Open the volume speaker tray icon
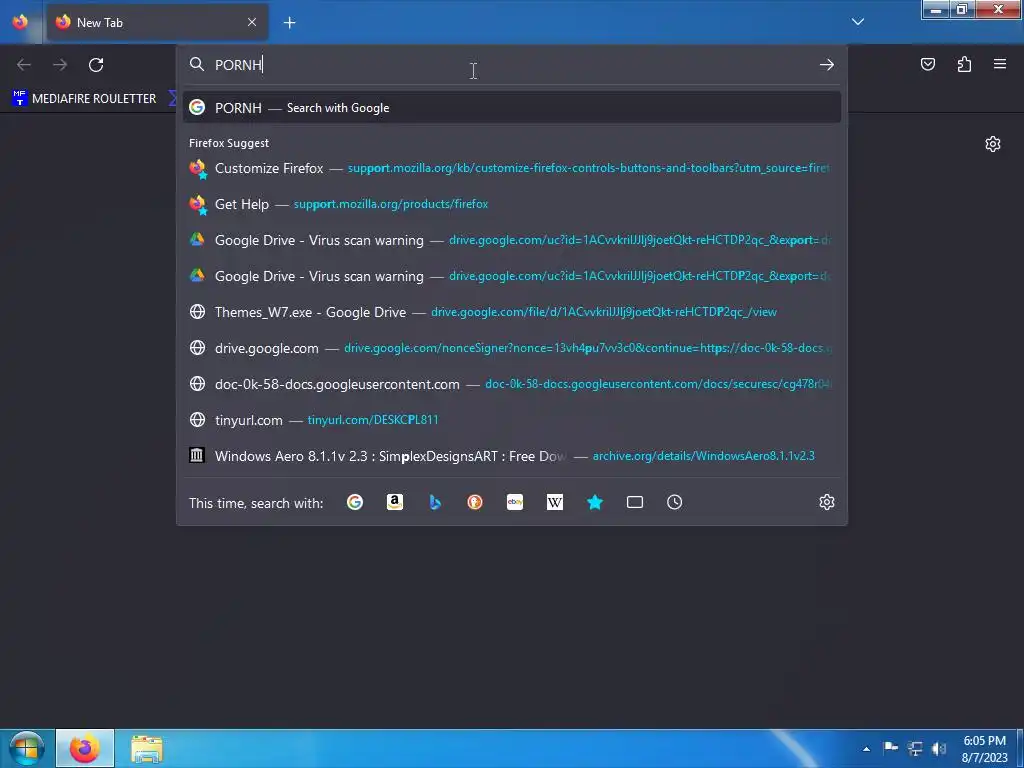1024x768 pixels. pos(939,748)
